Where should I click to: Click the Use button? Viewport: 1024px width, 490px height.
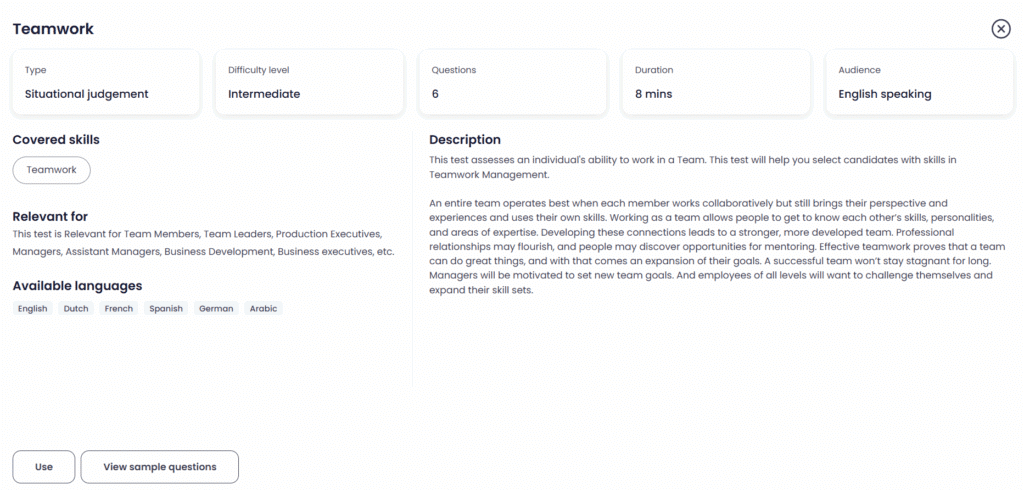44,467
